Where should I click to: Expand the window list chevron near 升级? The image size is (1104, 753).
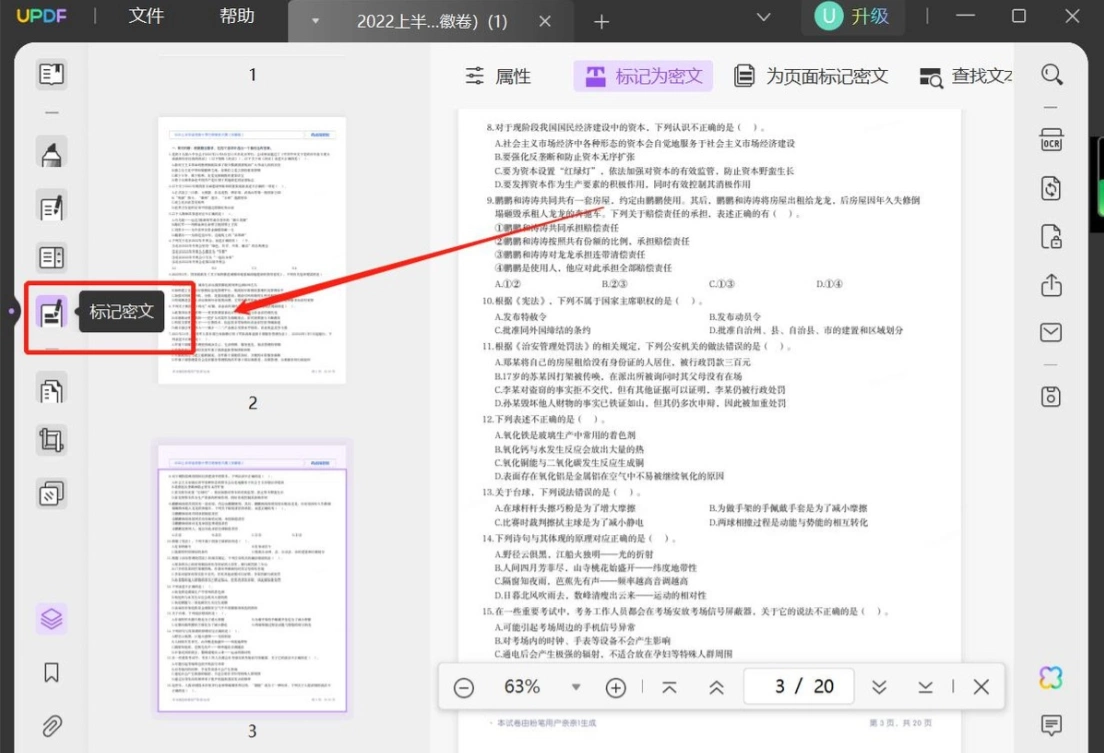[763, 17]
